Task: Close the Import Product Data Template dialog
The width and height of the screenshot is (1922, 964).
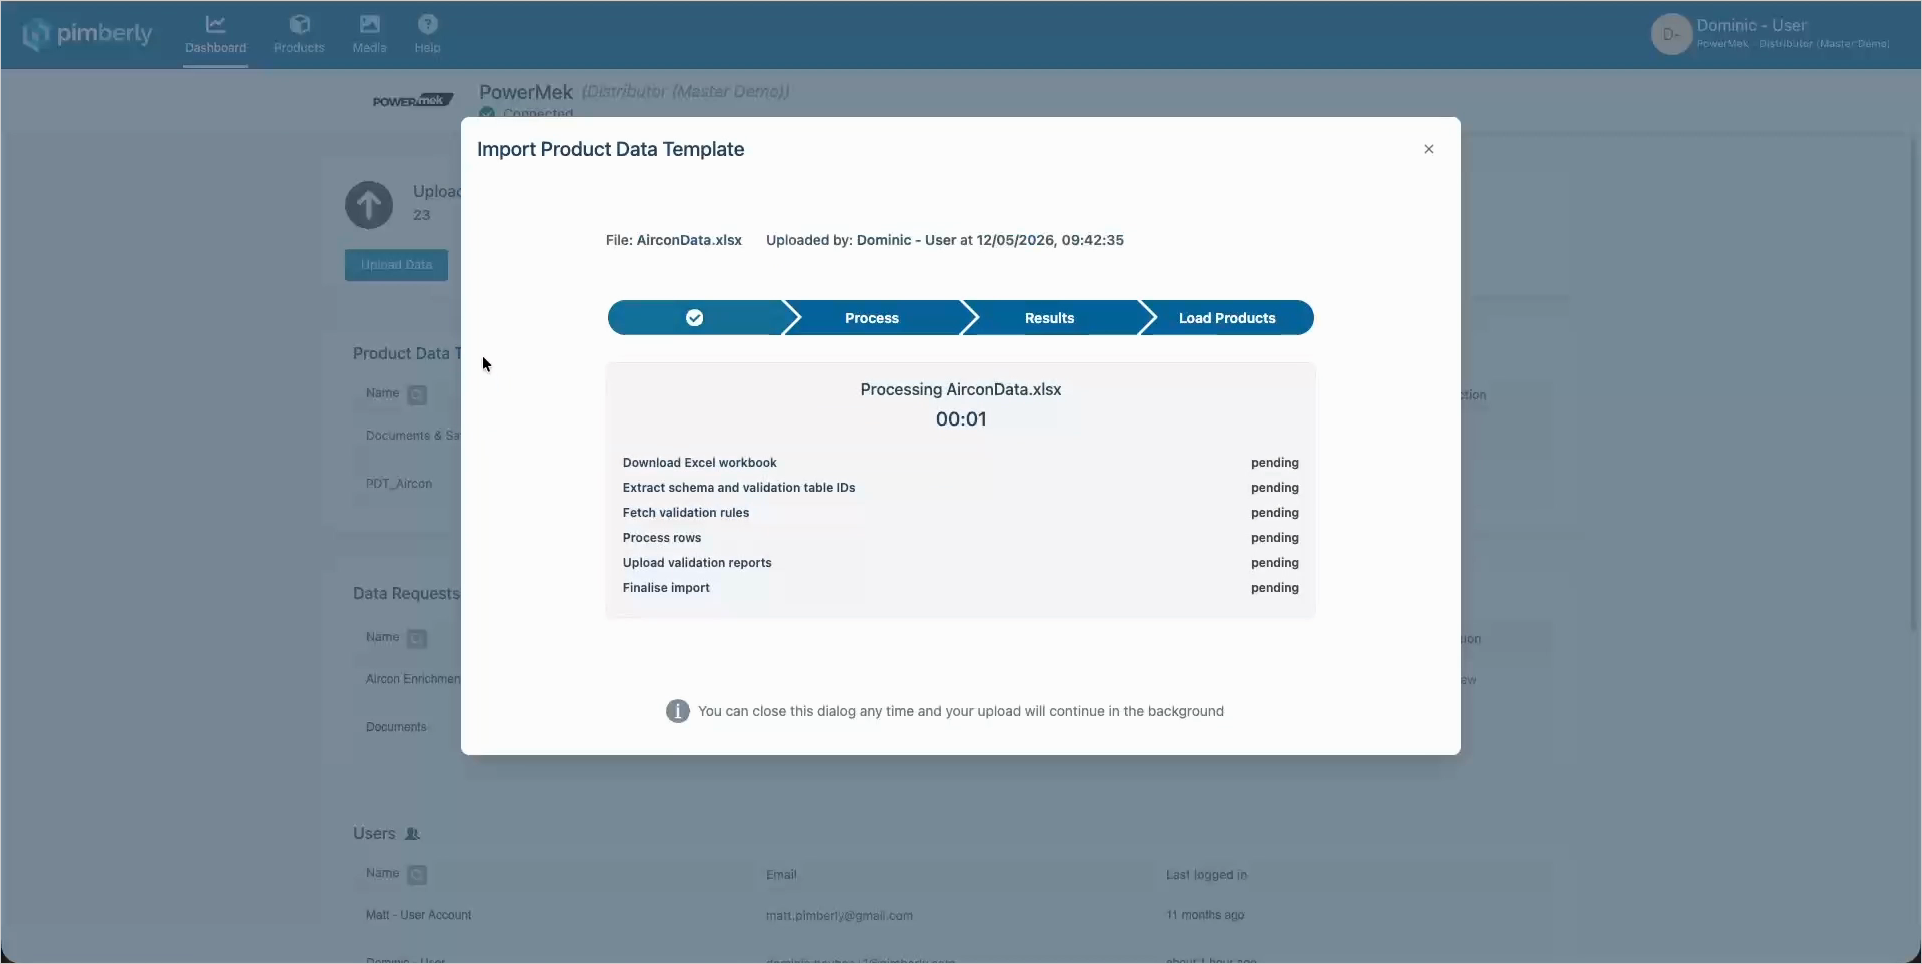Action: (1429, 149)
